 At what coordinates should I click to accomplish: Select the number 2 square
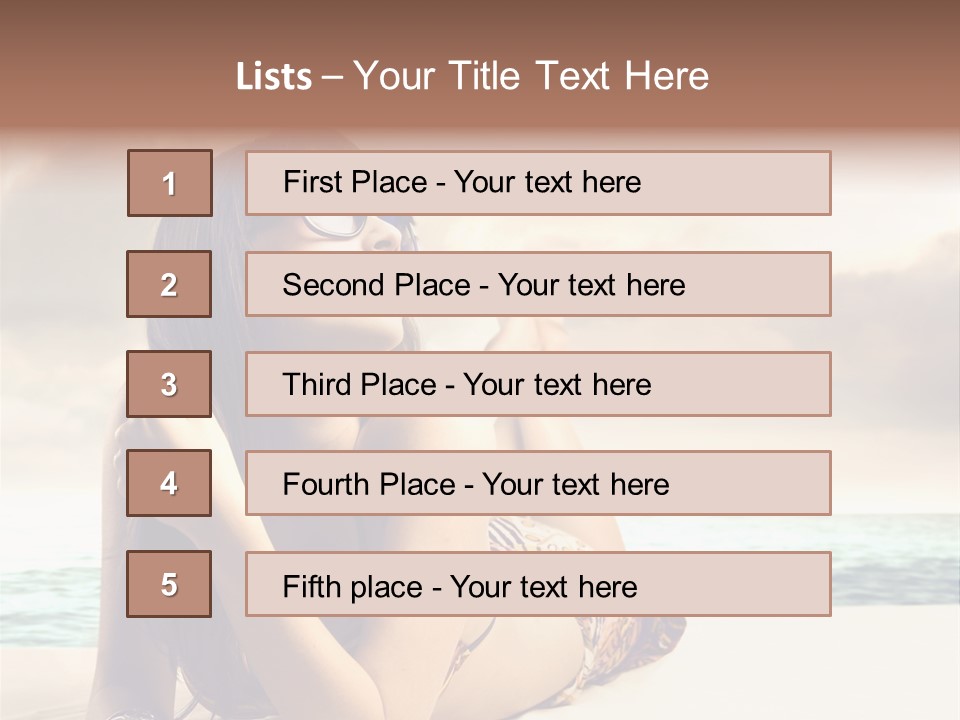pos(169,284)
